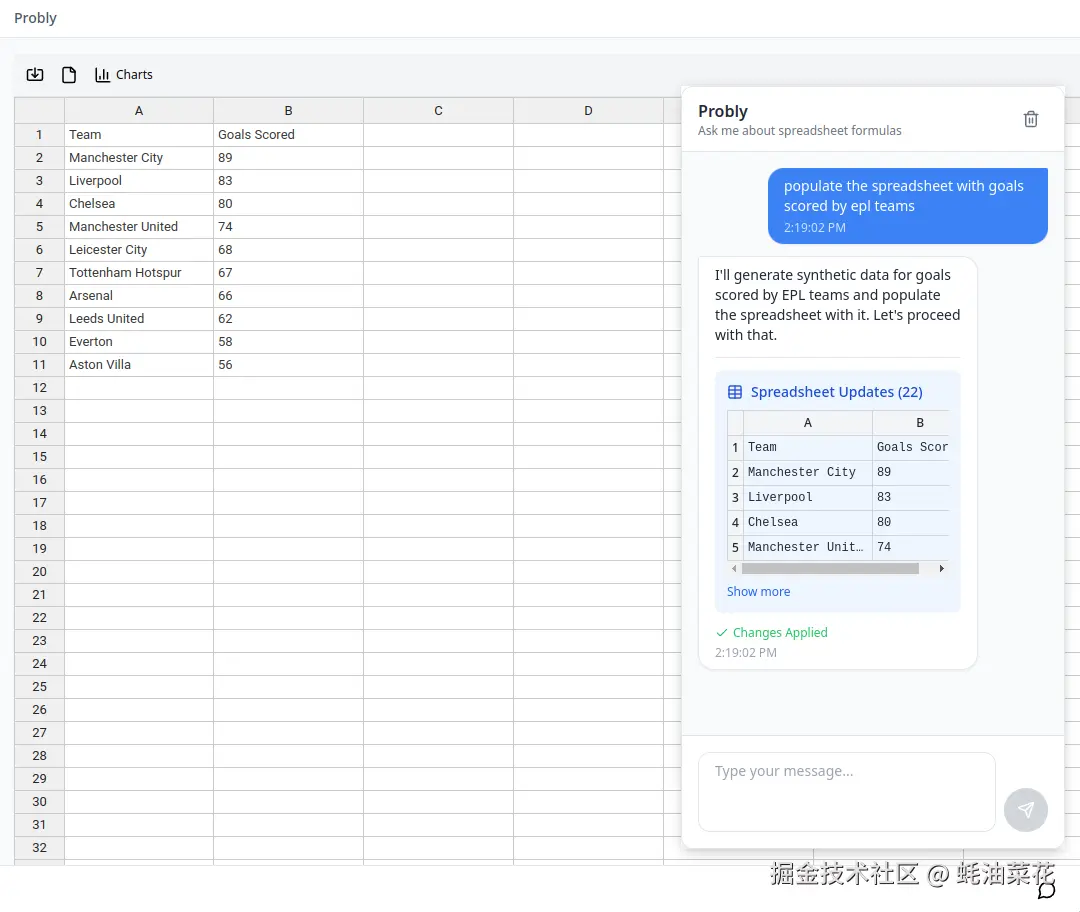Select the Tottenham Hotspur cell
This screenshot has height=912, width=1080.
[x=139, y=273]
